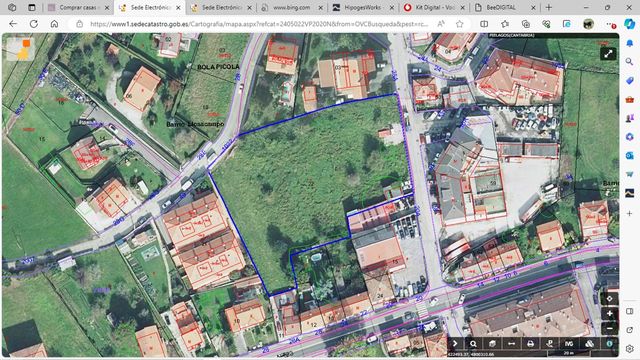The image size is (640, 360).
Task: Switch to the HipogesWorks tab
Action: 364,7
